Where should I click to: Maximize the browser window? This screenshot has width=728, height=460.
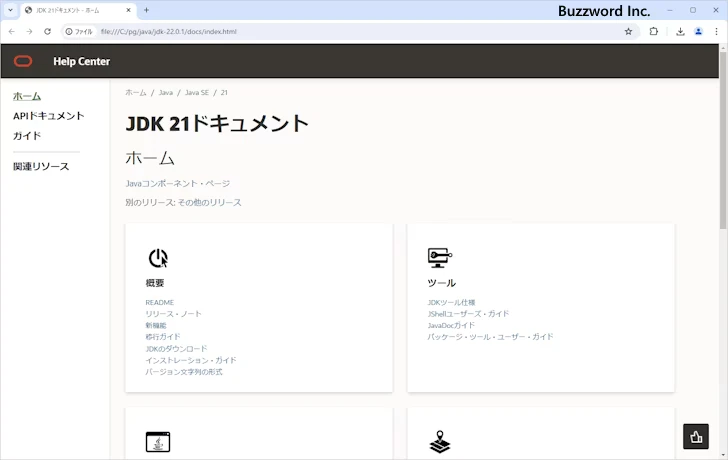693,10
